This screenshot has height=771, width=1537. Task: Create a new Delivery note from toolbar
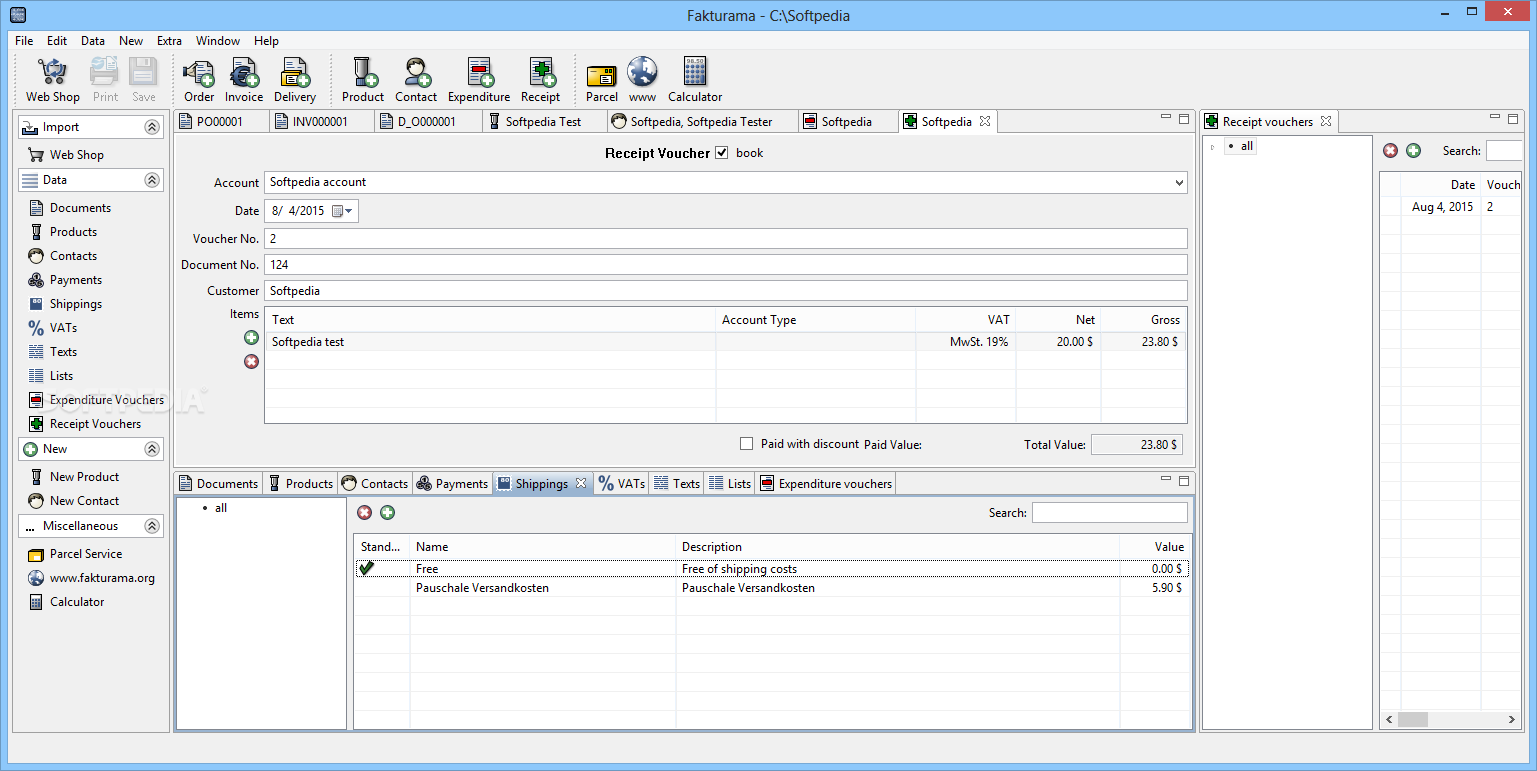tap(295, 79)
